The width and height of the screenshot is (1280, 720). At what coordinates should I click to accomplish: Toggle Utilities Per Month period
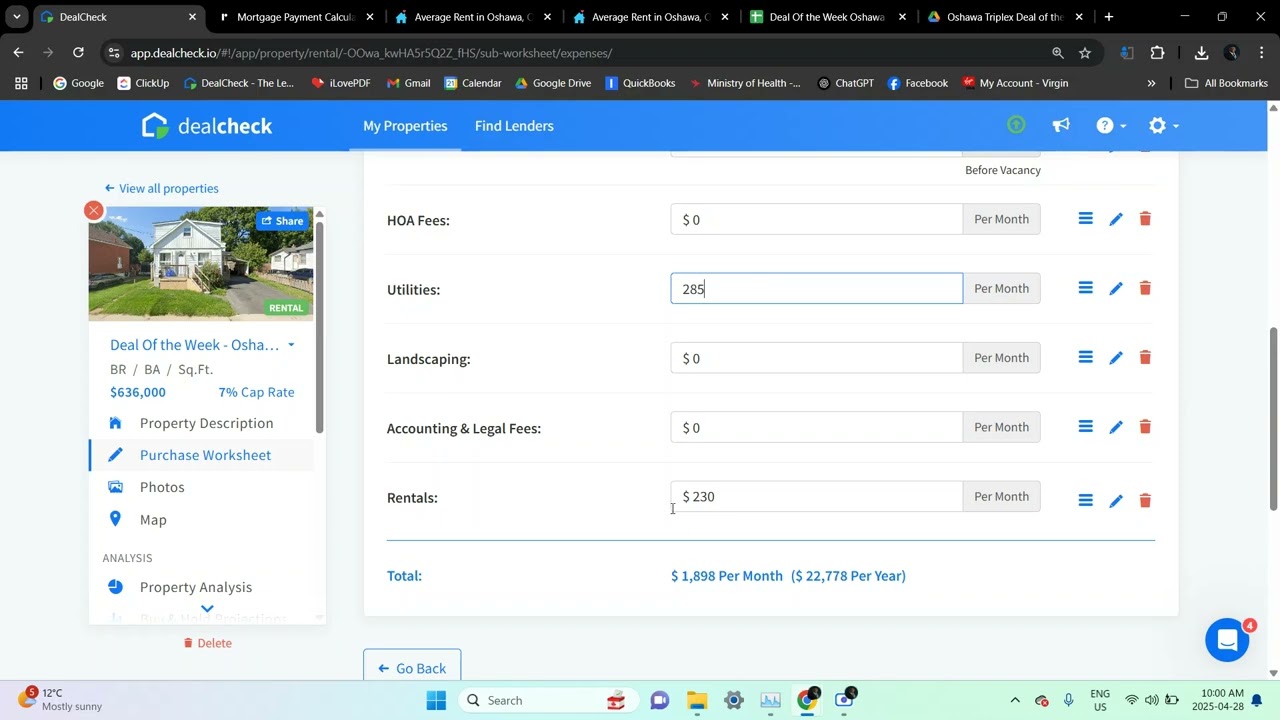[x=1001, y=288]
